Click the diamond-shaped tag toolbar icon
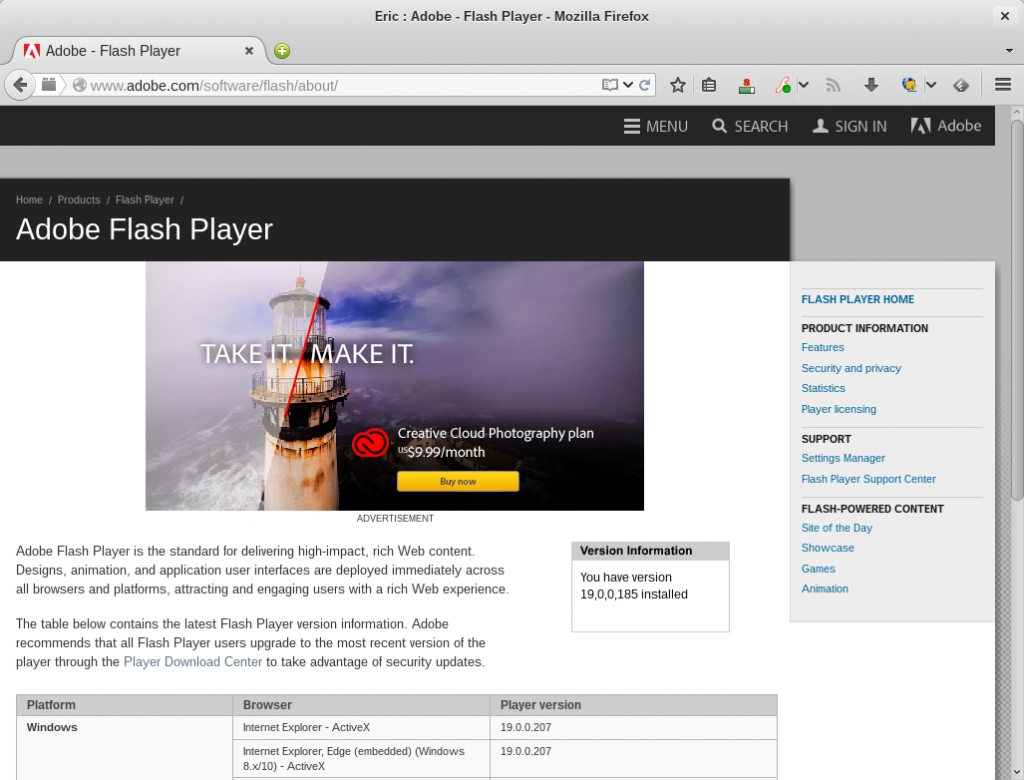This screenshot has height=780, width=1024. 961,85
